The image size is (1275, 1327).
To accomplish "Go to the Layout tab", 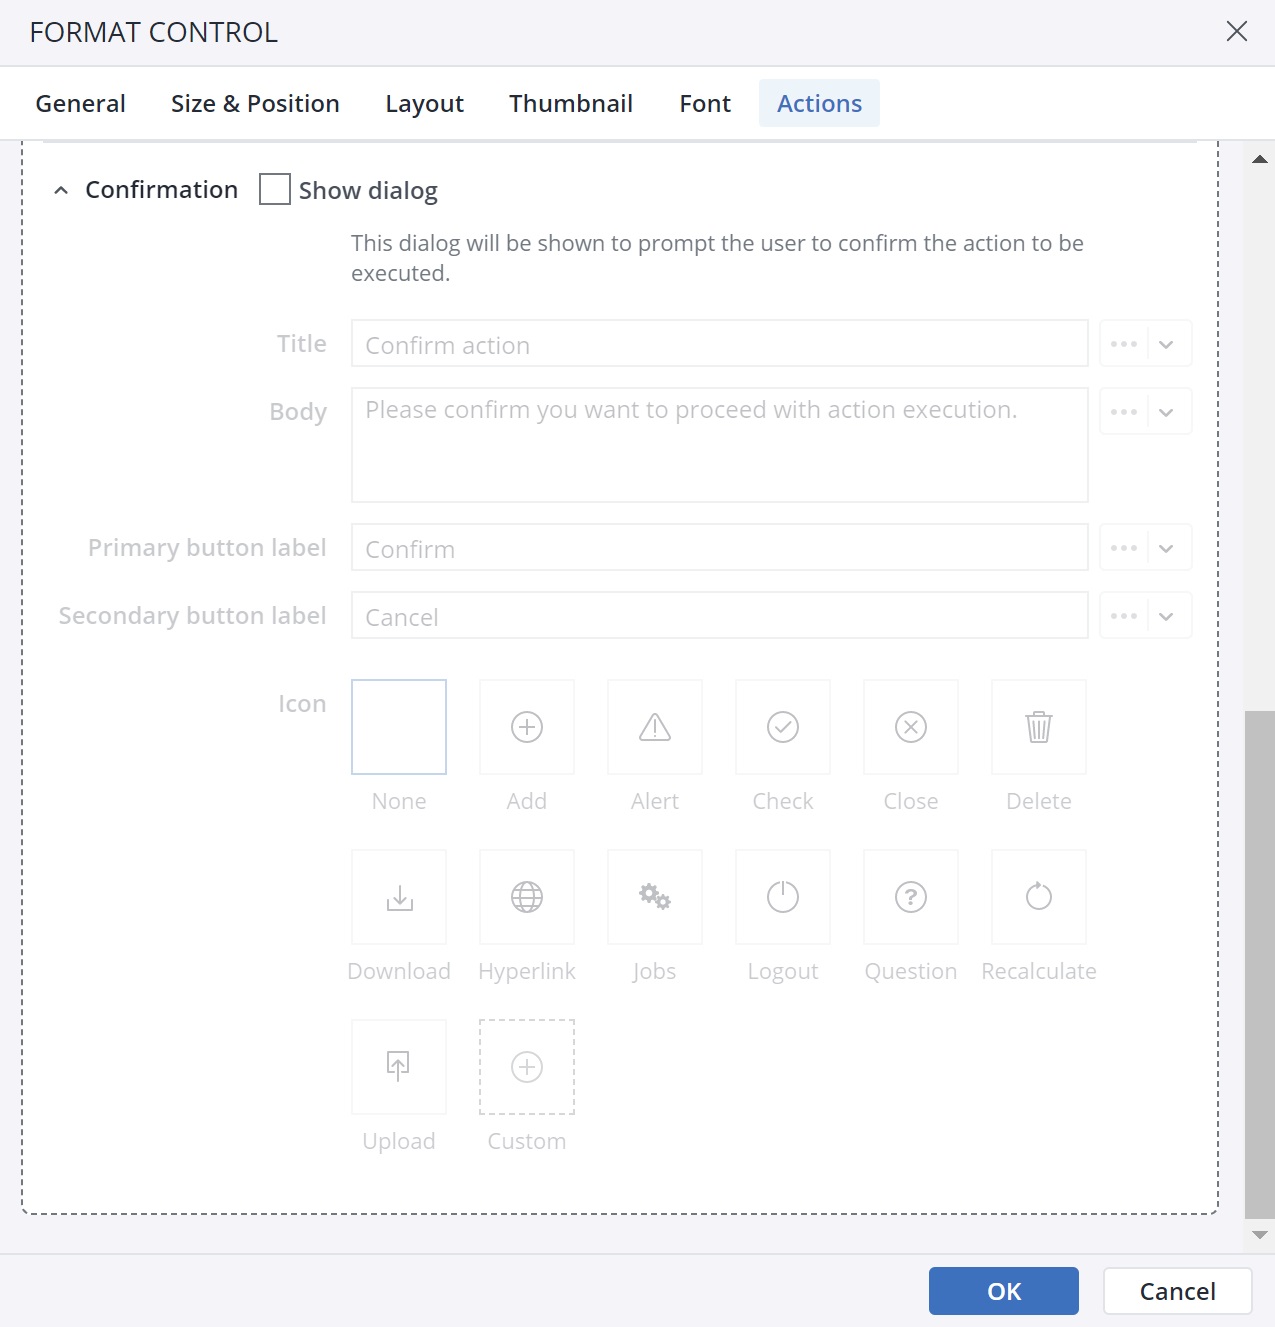I will click(425, 103).
